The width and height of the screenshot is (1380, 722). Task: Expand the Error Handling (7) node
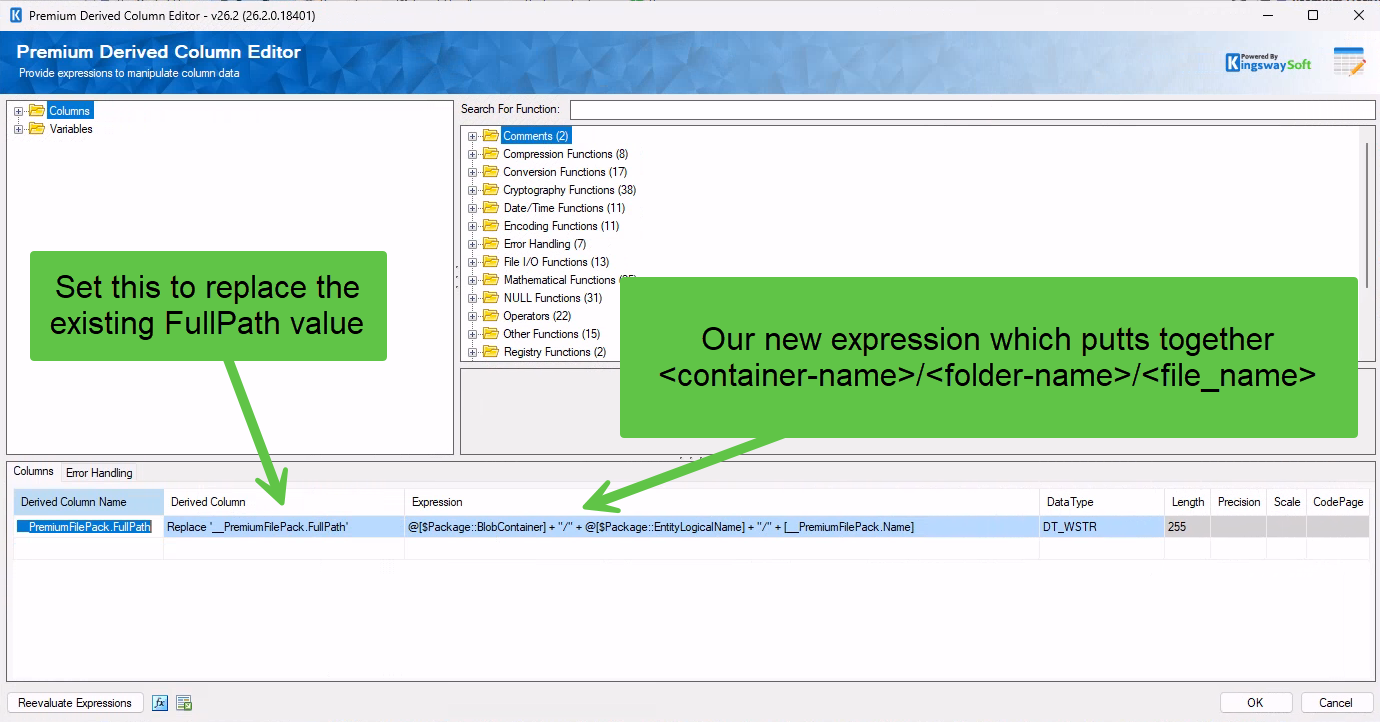click(473, 244)
